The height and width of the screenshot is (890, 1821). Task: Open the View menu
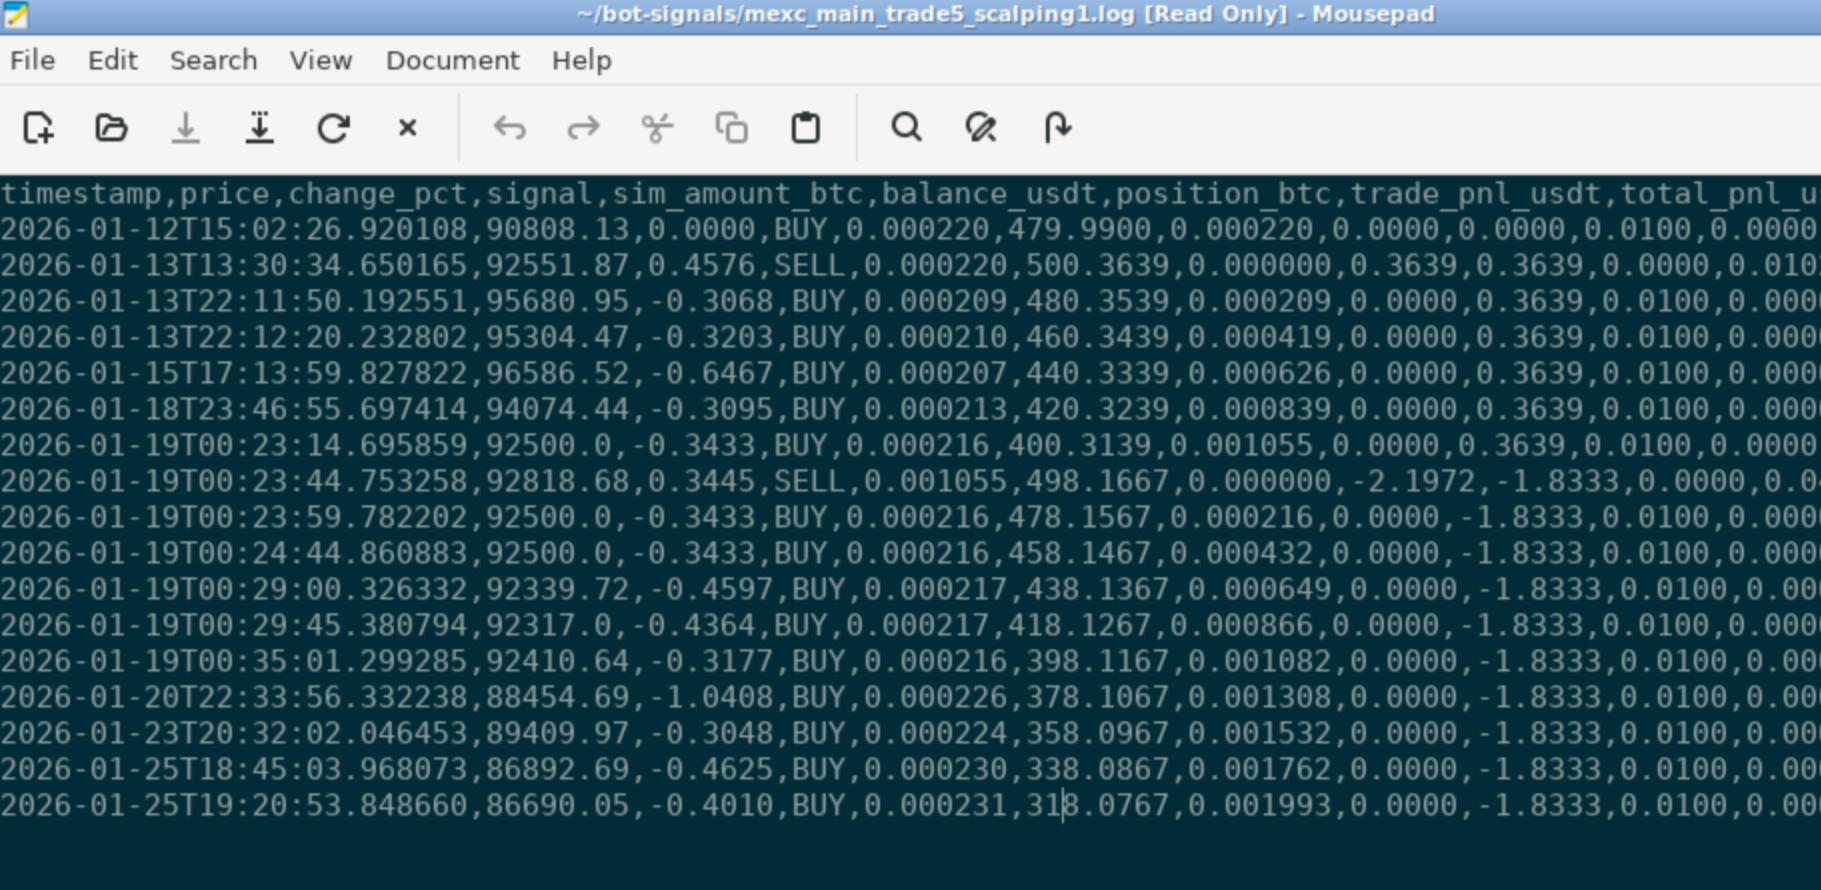pos(320,61)
